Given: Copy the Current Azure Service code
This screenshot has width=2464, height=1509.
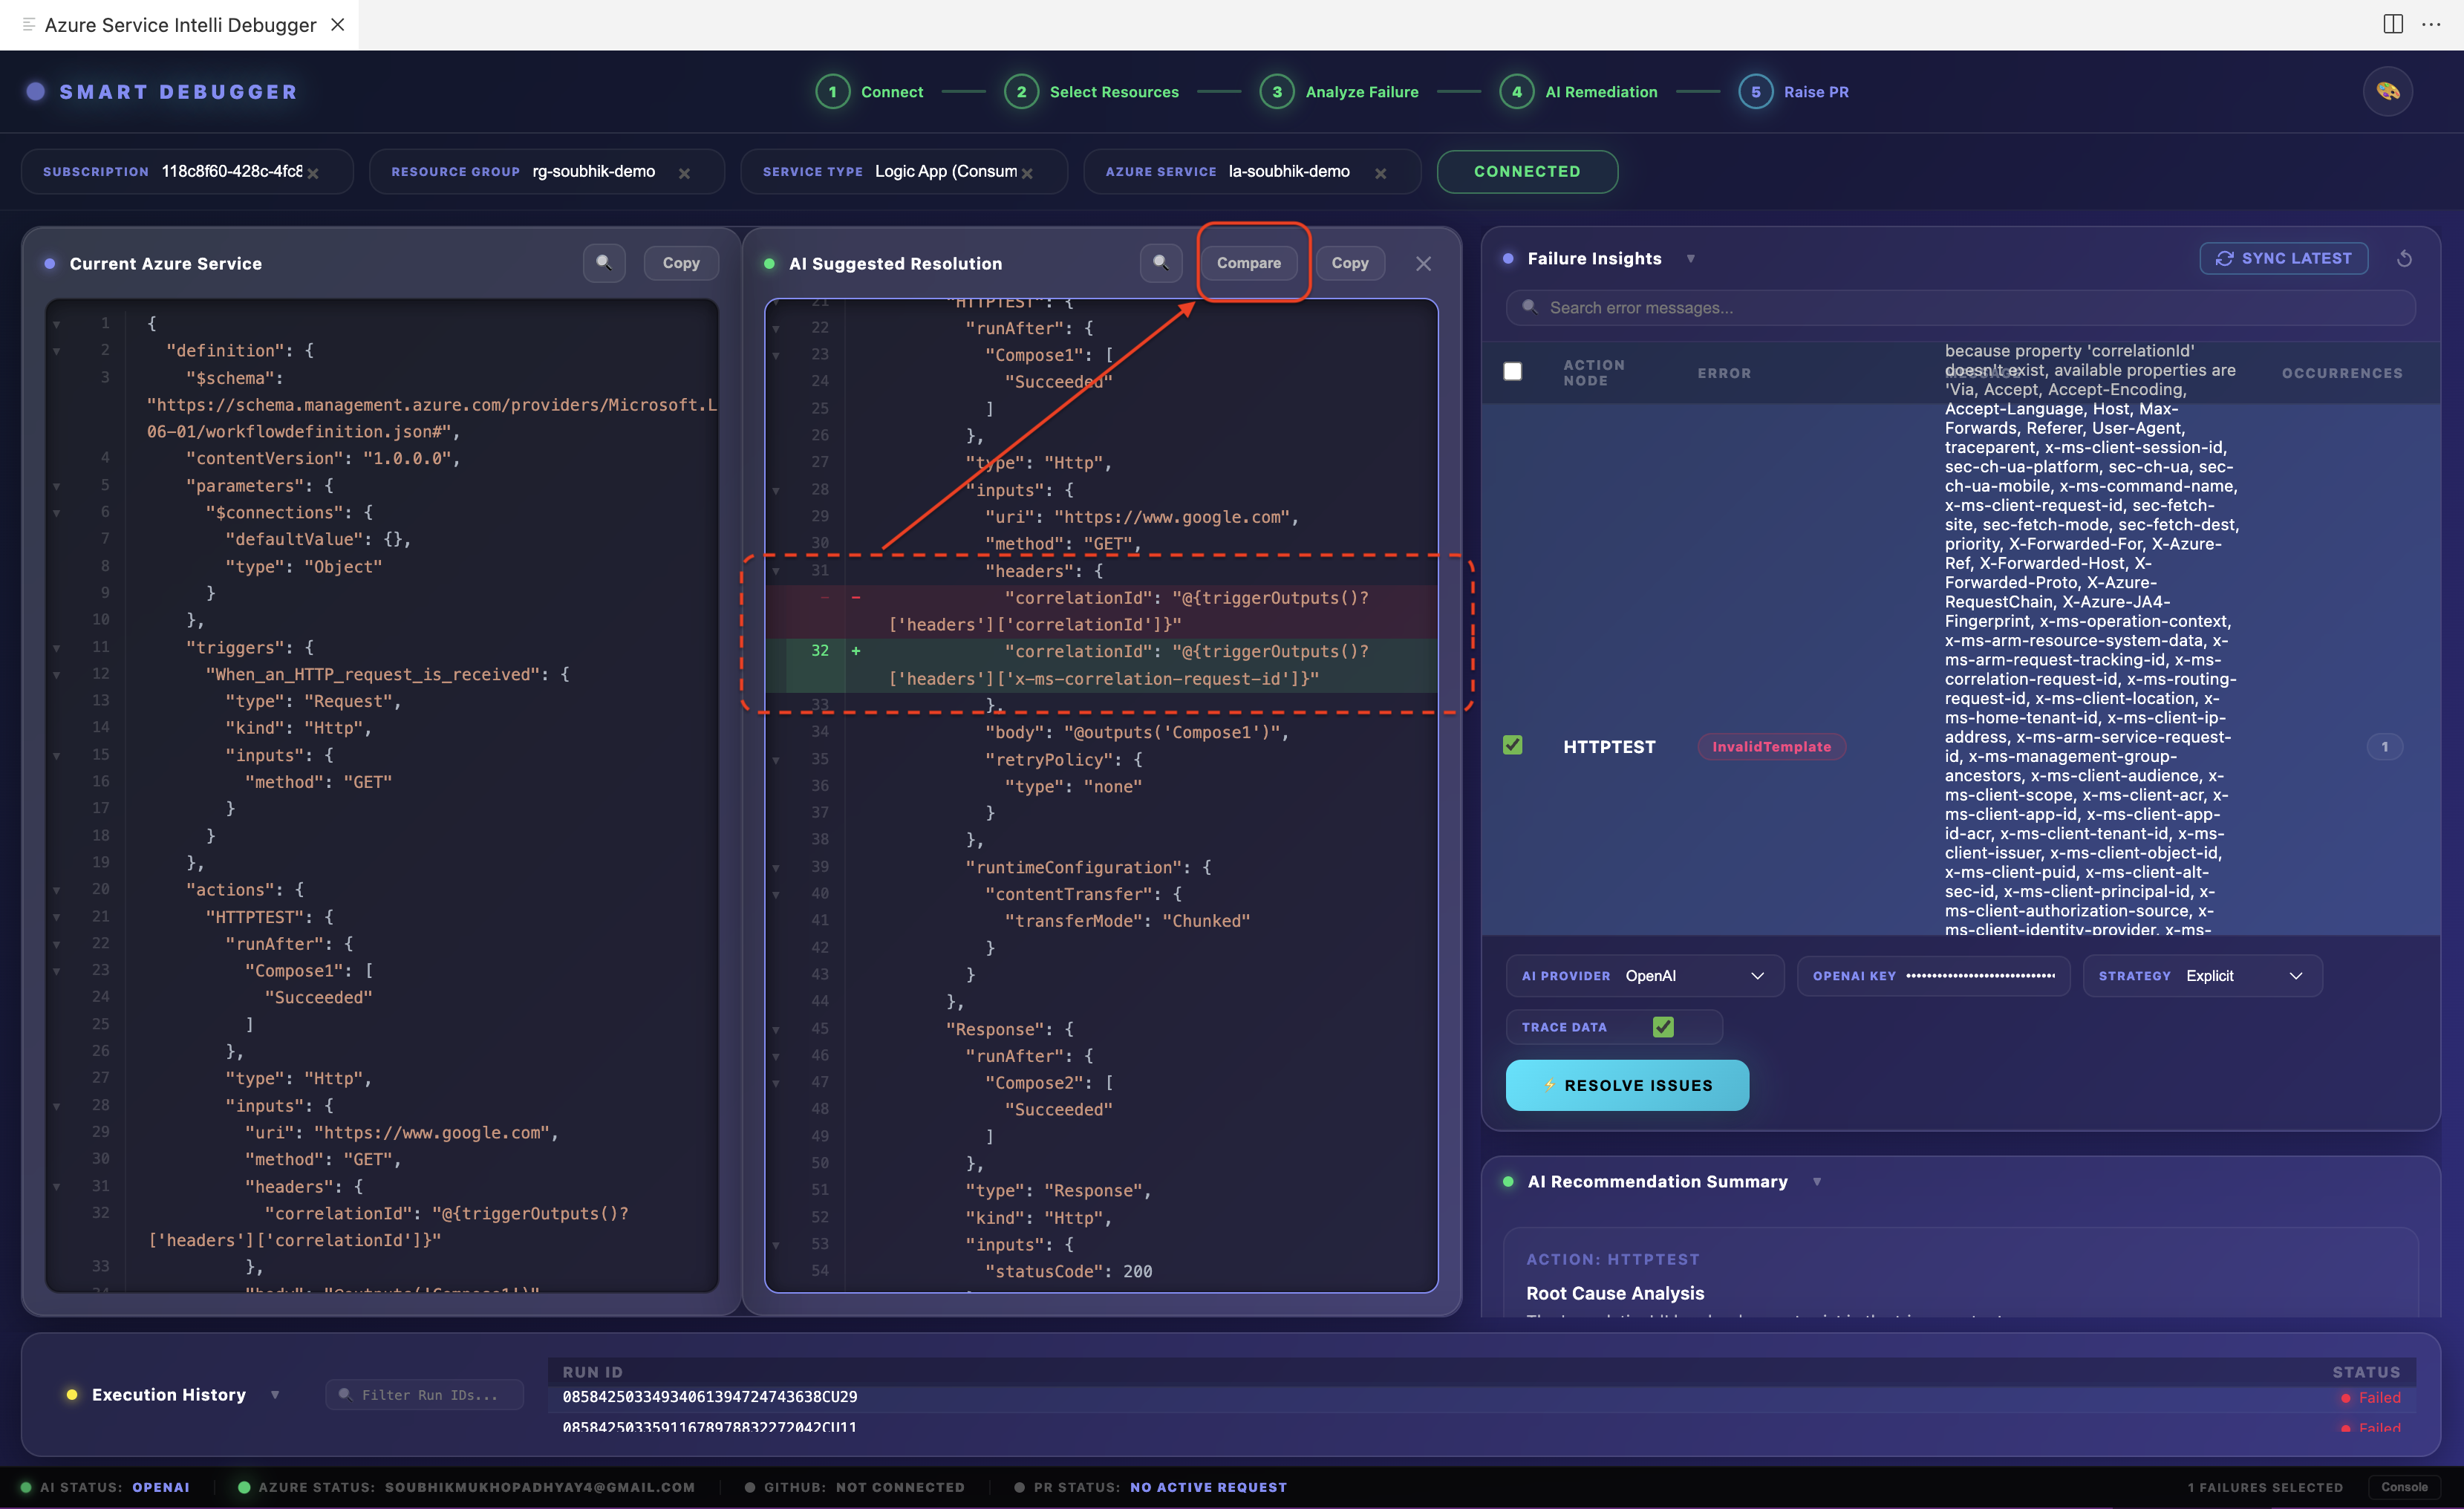Looking at the screenshot, I should [x=681, y=263].
